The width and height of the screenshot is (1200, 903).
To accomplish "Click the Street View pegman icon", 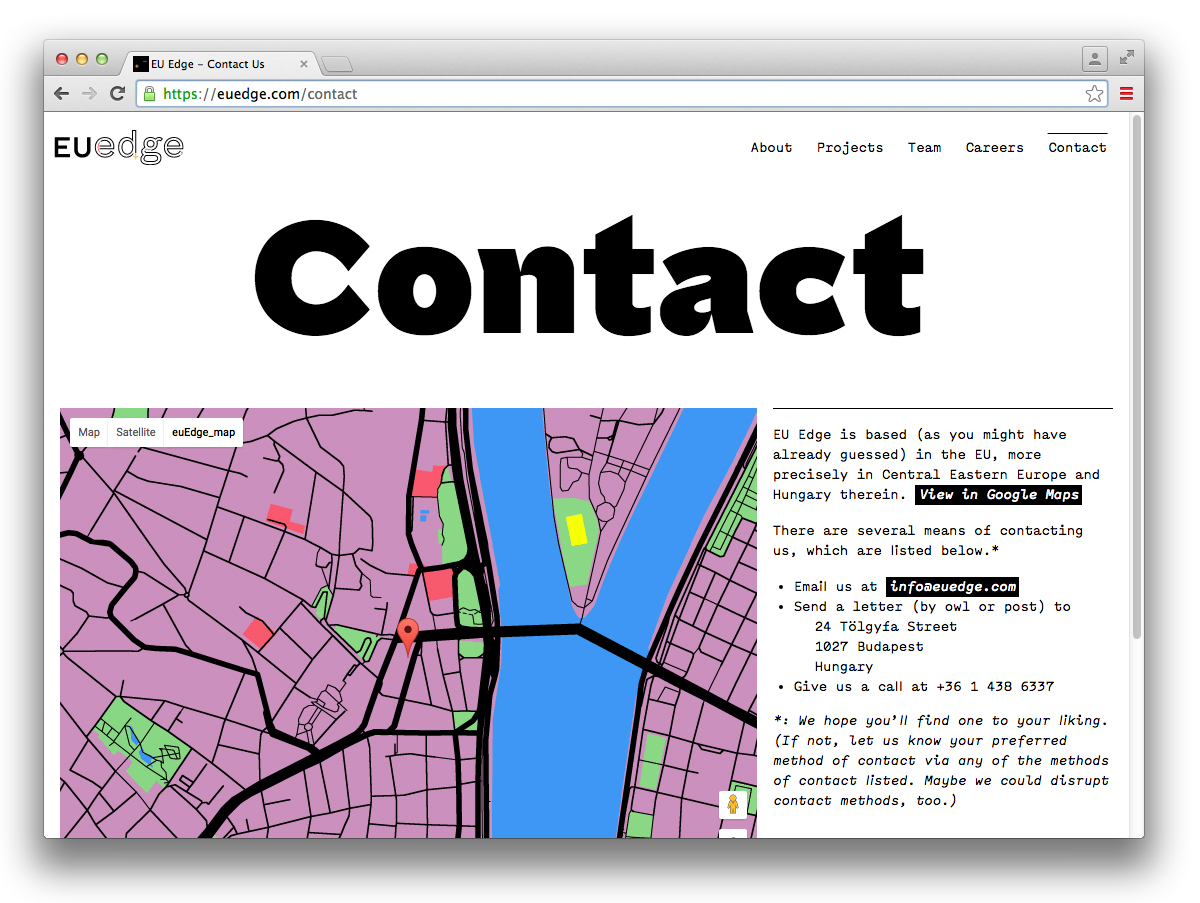I will (x=732, y=804).
